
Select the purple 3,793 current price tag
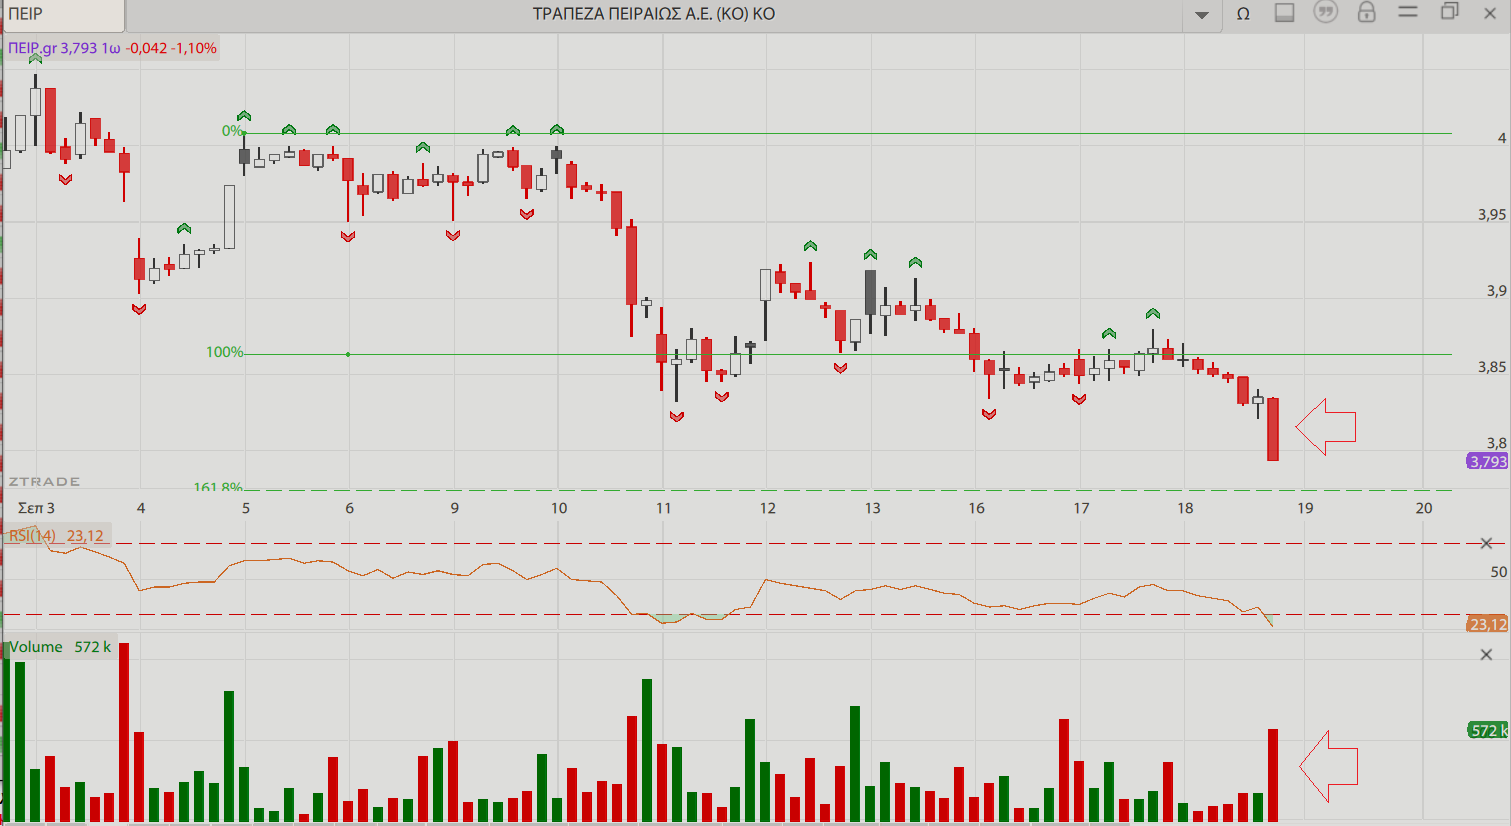1487,461
